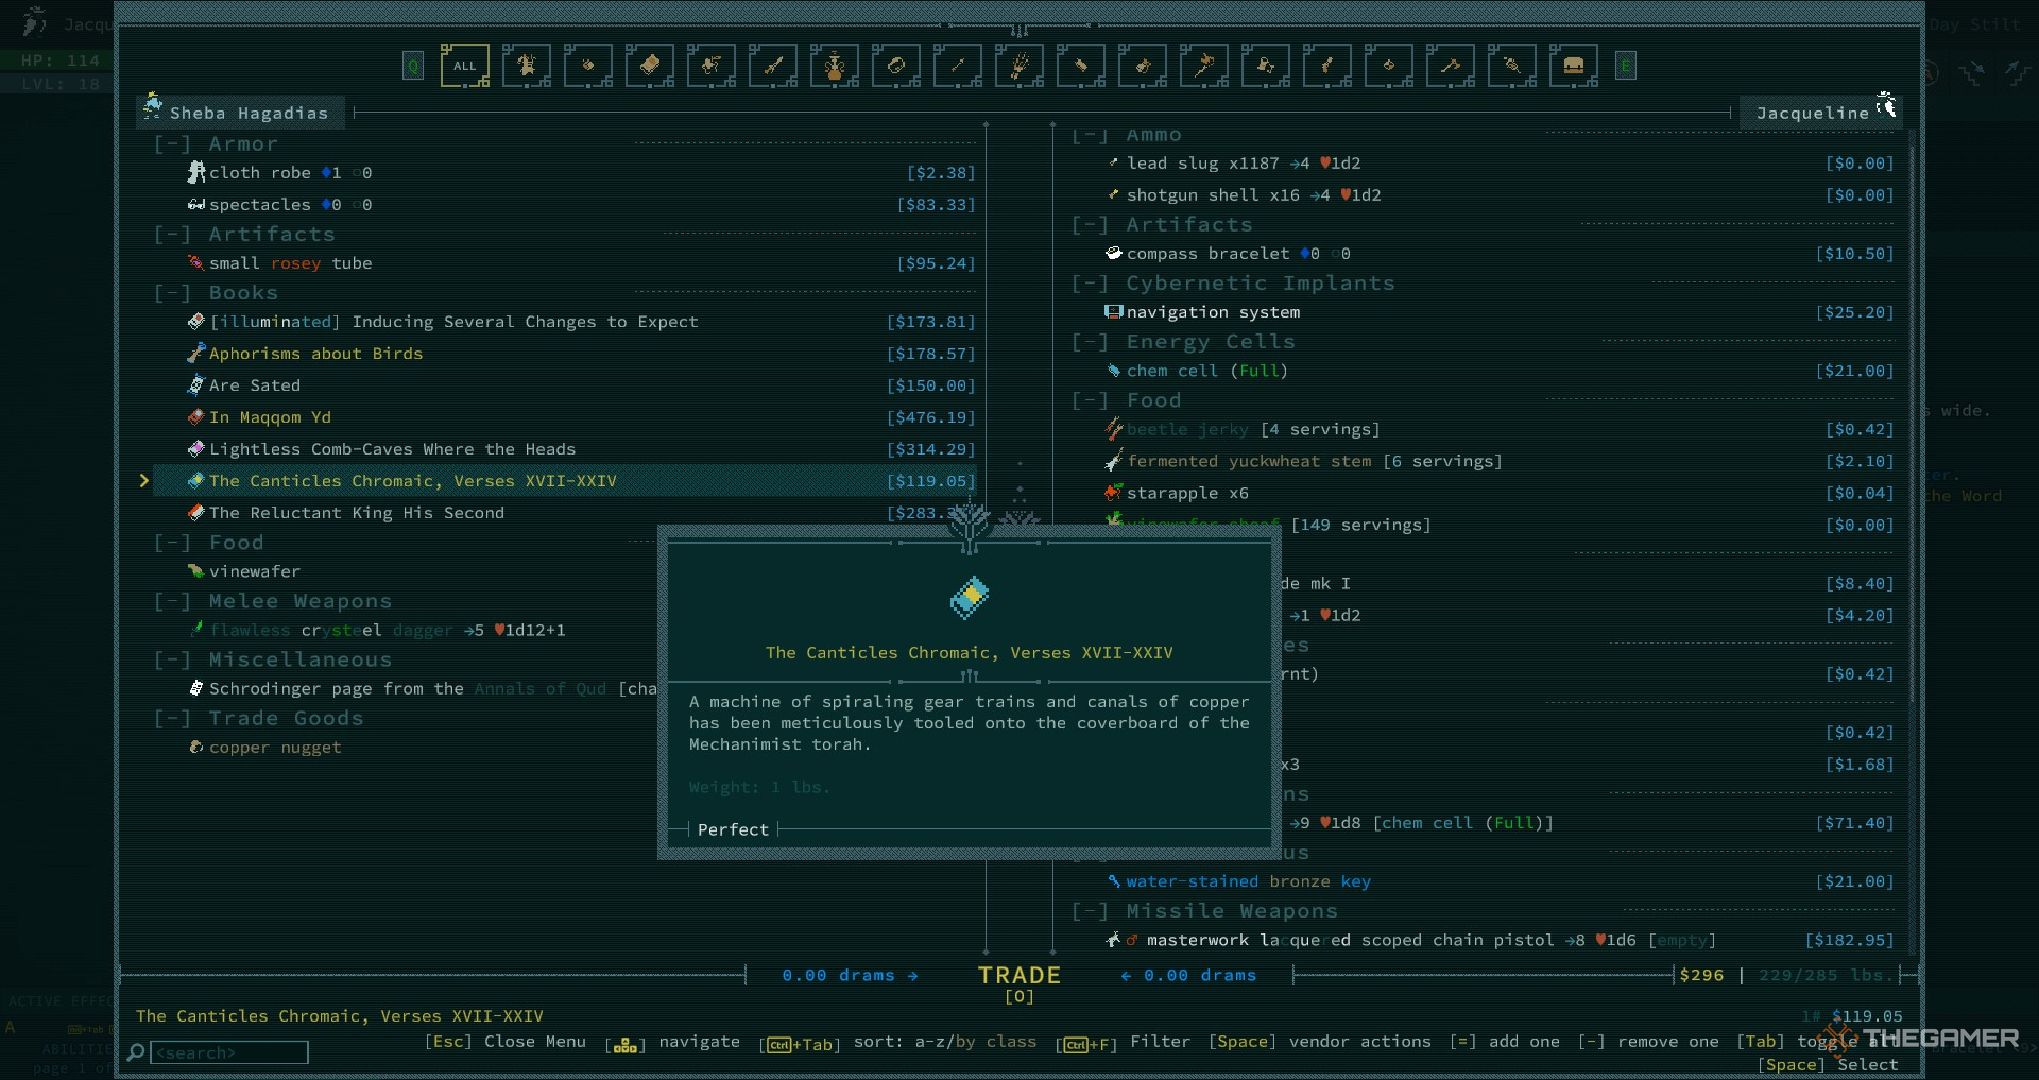Viewport: 2039px width, 1080px height.
Task: Filter by the skeletal hand category icon
Action: tap(1019, 66)
